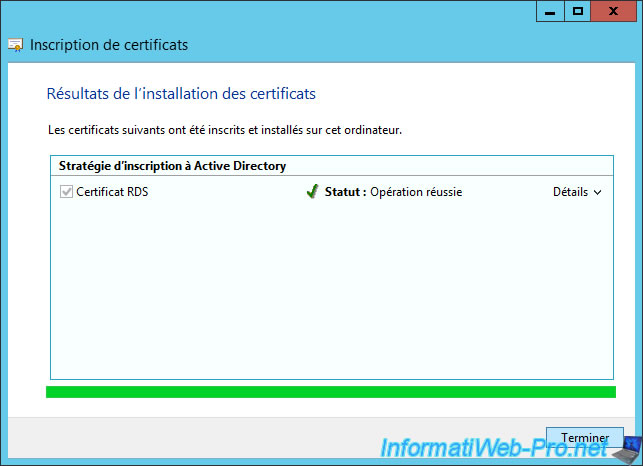Click 'Stratégie d'inscription à Active Directory' header
The height and width of the screenshot is (466, 643).
172,166
